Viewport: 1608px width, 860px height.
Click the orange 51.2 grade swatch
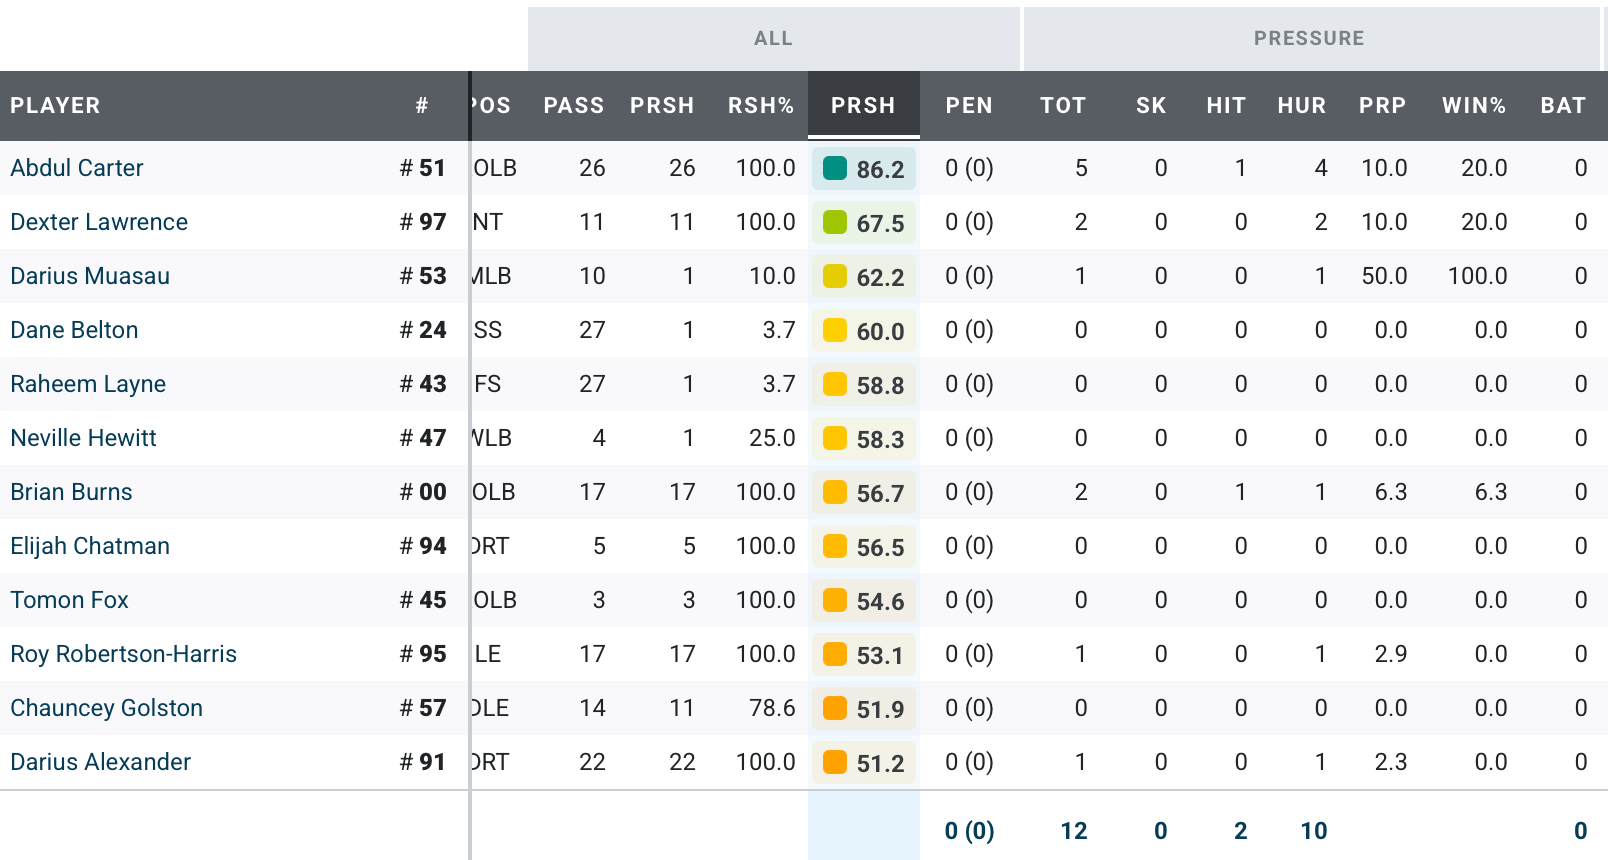[x=835, y=762]
